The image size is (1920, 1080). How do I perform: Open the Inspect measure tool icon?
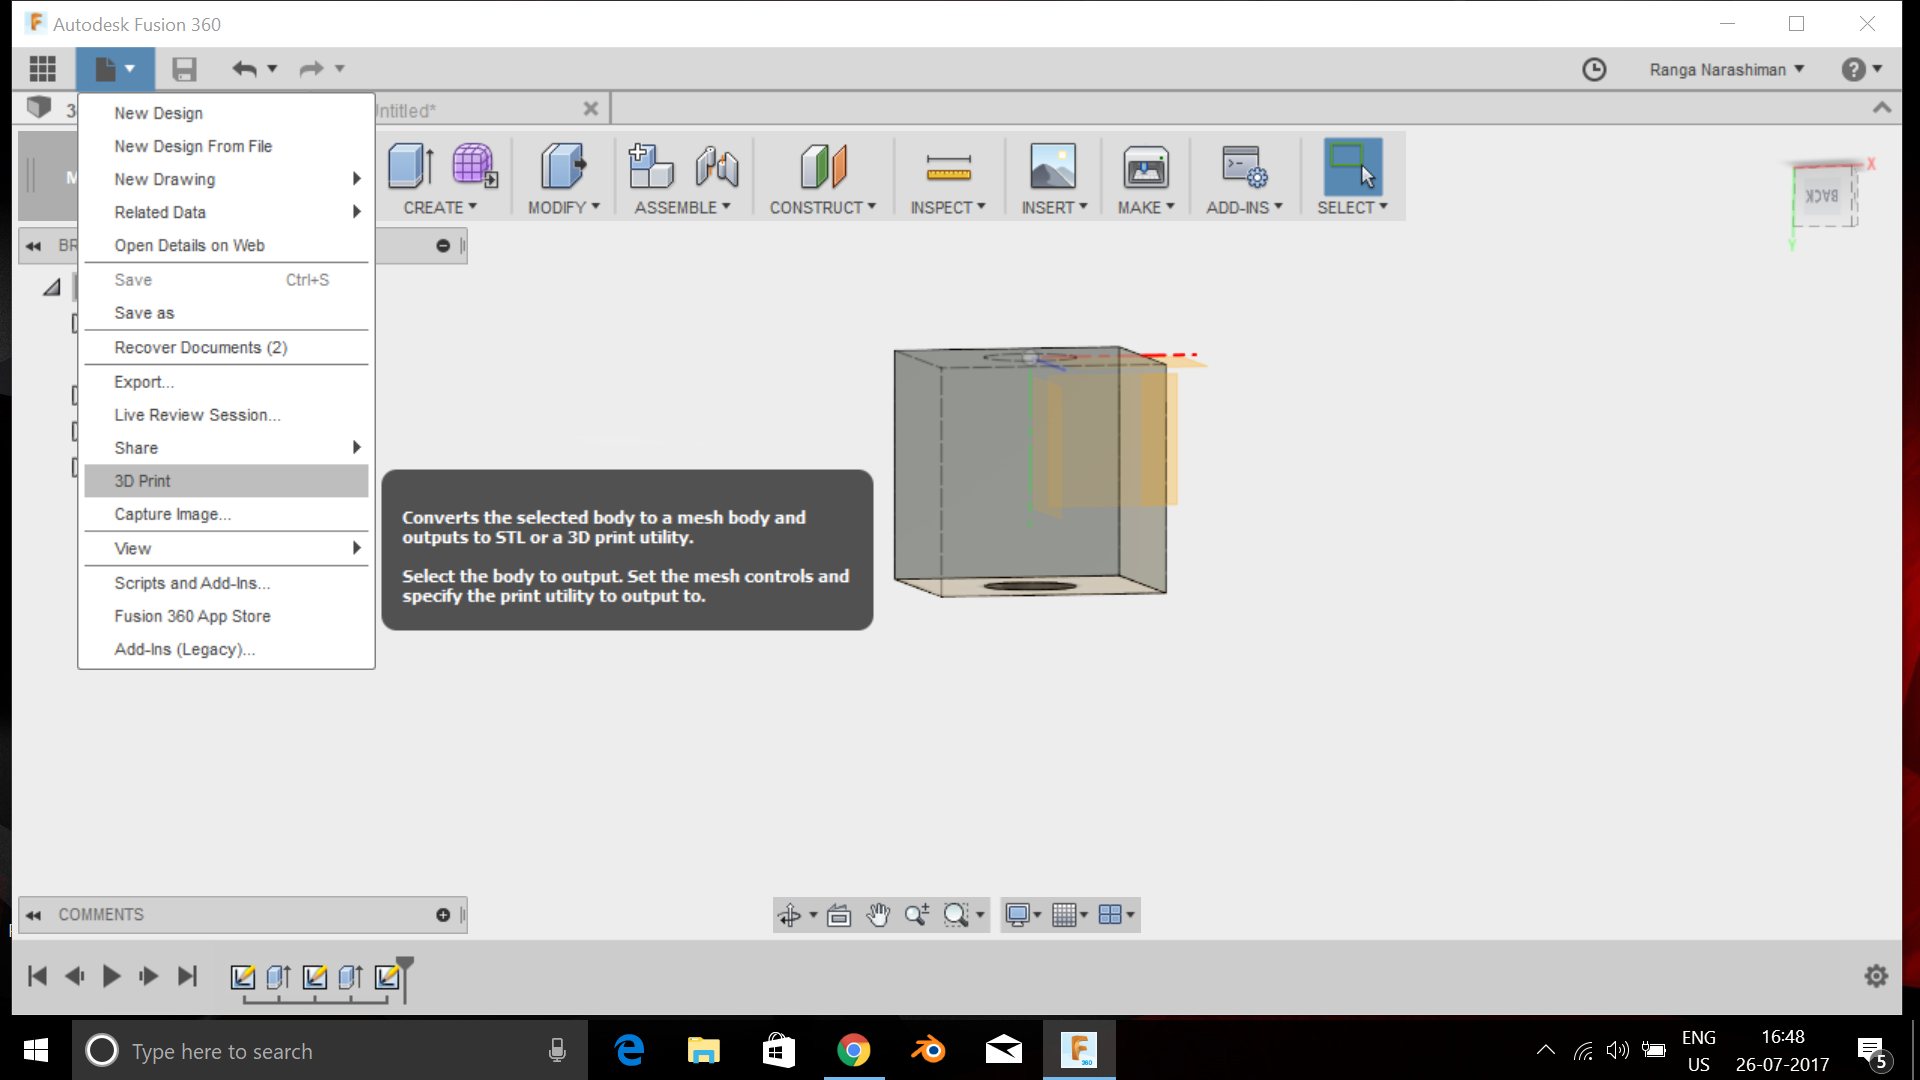(x=947, y=170)
